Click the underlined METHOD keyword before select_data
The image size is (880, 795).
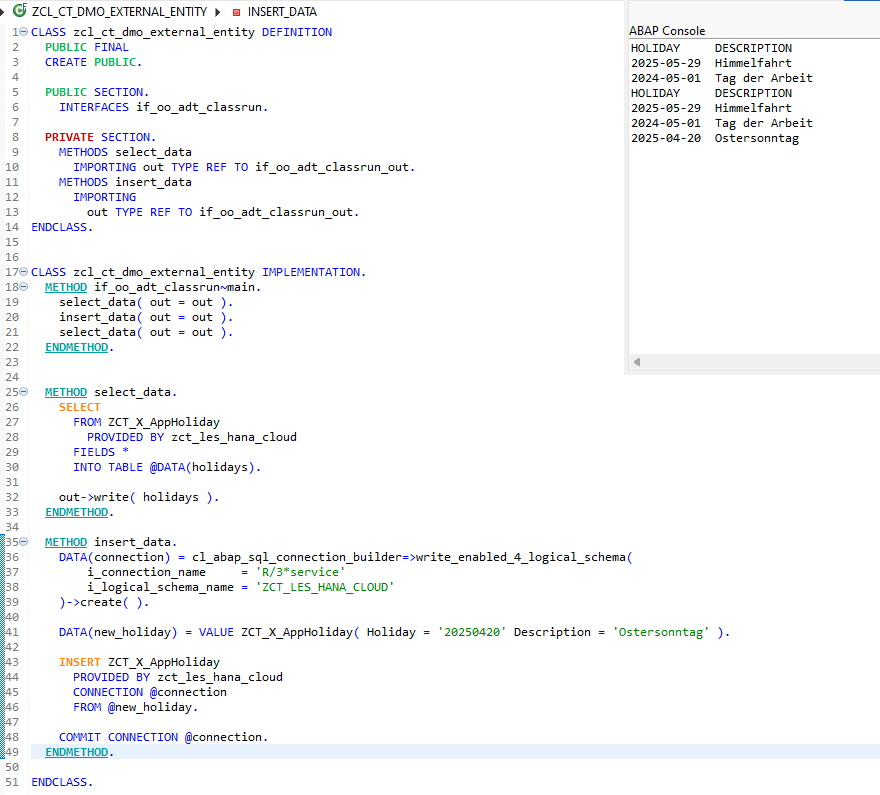[66, 392]
